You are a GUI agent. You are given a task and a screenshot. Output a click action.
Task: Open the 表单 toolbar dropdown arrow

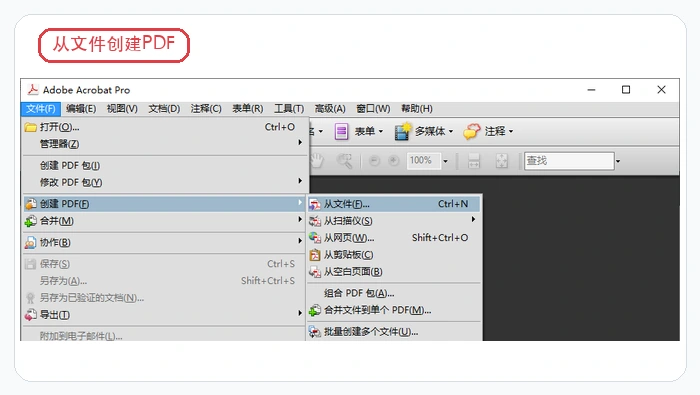(x=381, y=132)
